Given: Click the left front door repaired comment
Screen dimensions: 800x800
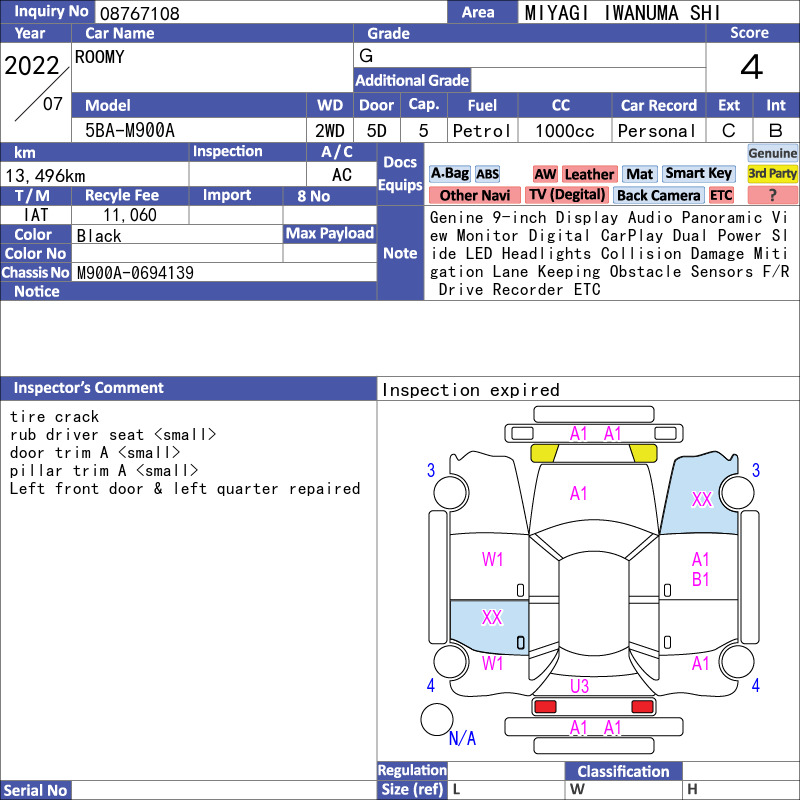Looking at the screenshot, I should [185, 489].
